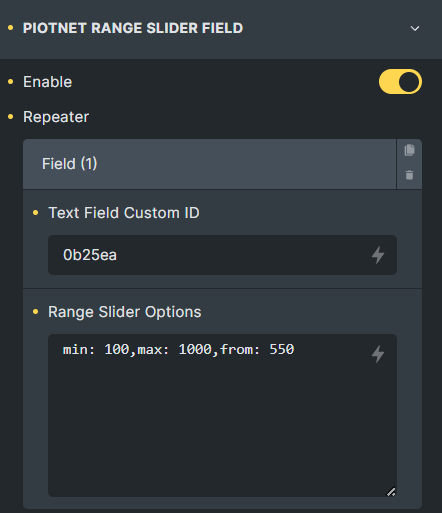
Task: Click the Range Slider Options label
Action: click(x=125, y=312)
